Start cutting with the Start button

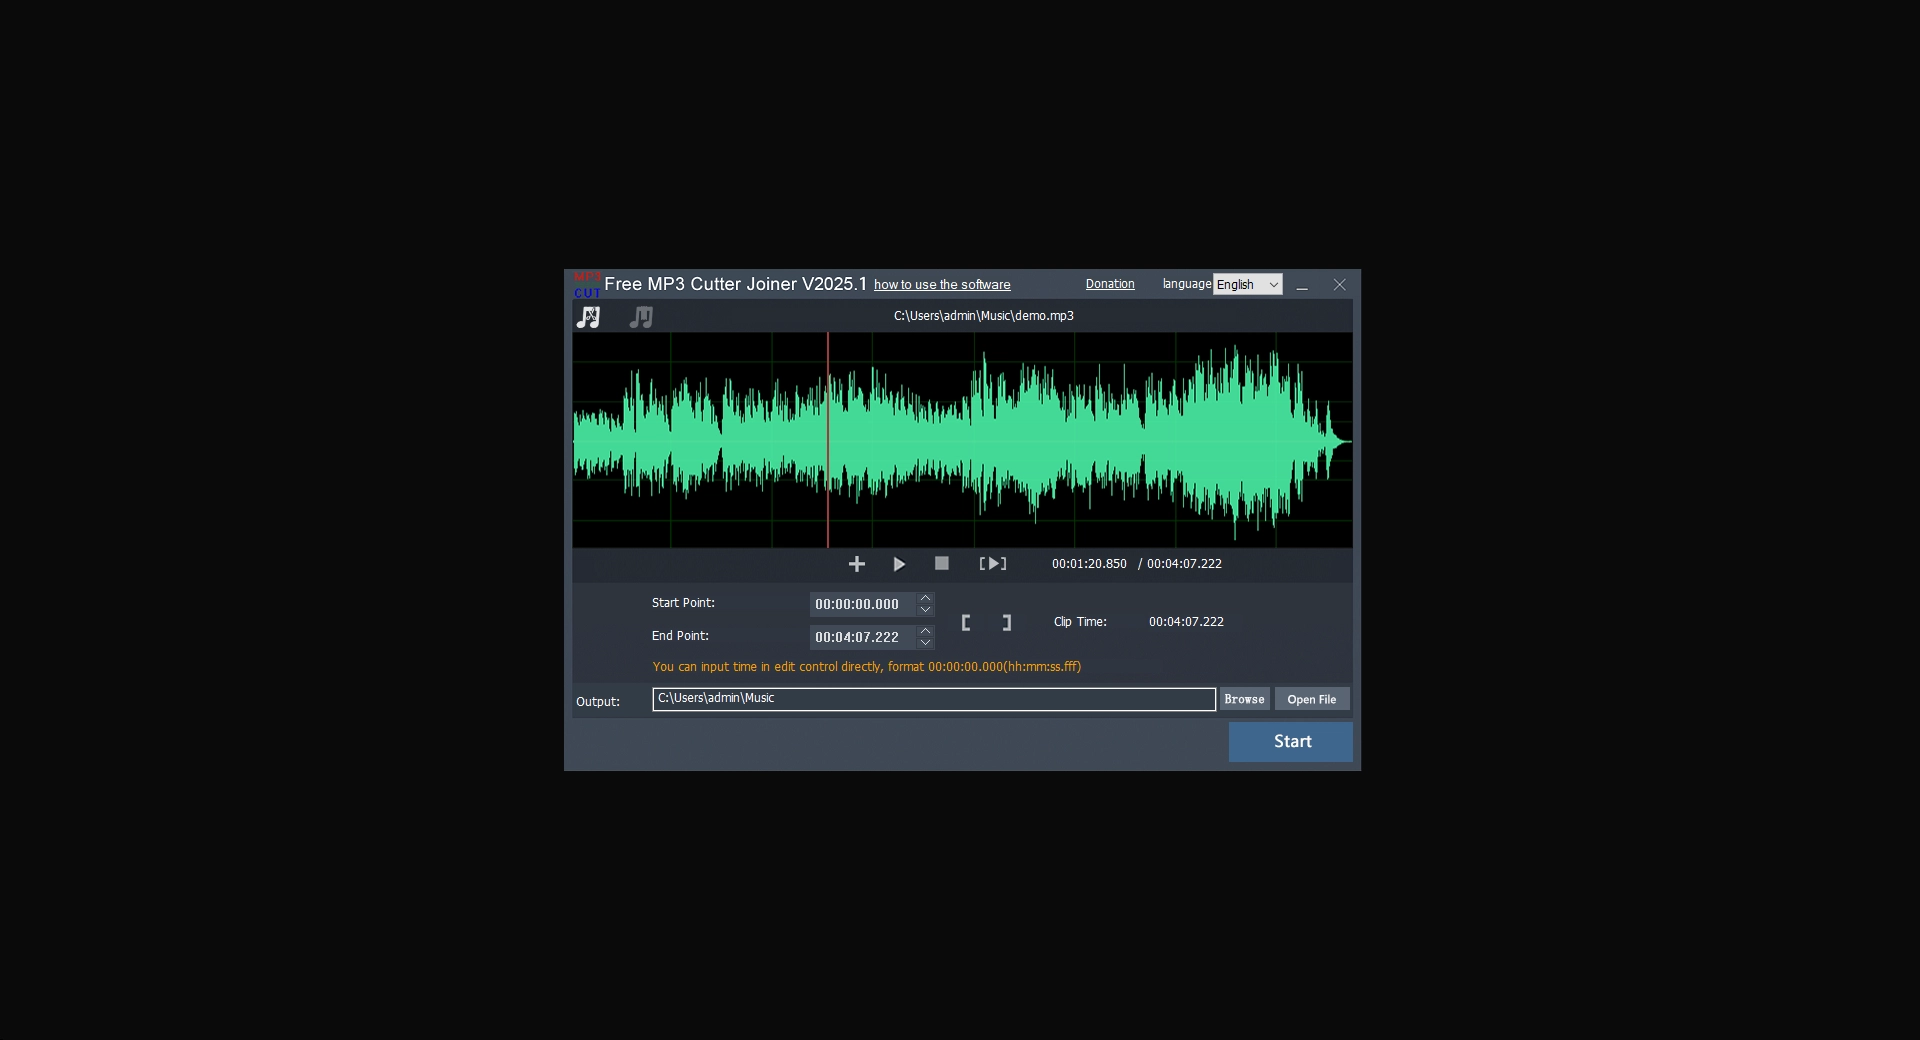[1290, 741]
